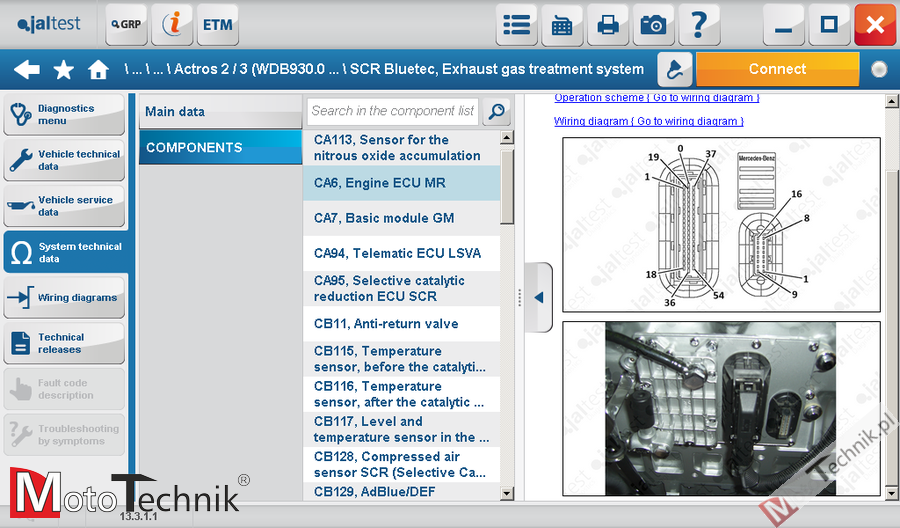Screen dimensions: 900x528
Task: Collapse the component list panel arrow
Action: click(538, 297)
